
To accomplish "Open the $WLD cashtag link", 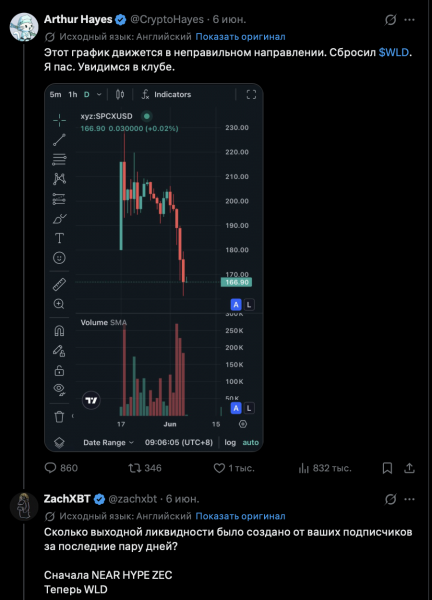I will click(x=394, y=52).
